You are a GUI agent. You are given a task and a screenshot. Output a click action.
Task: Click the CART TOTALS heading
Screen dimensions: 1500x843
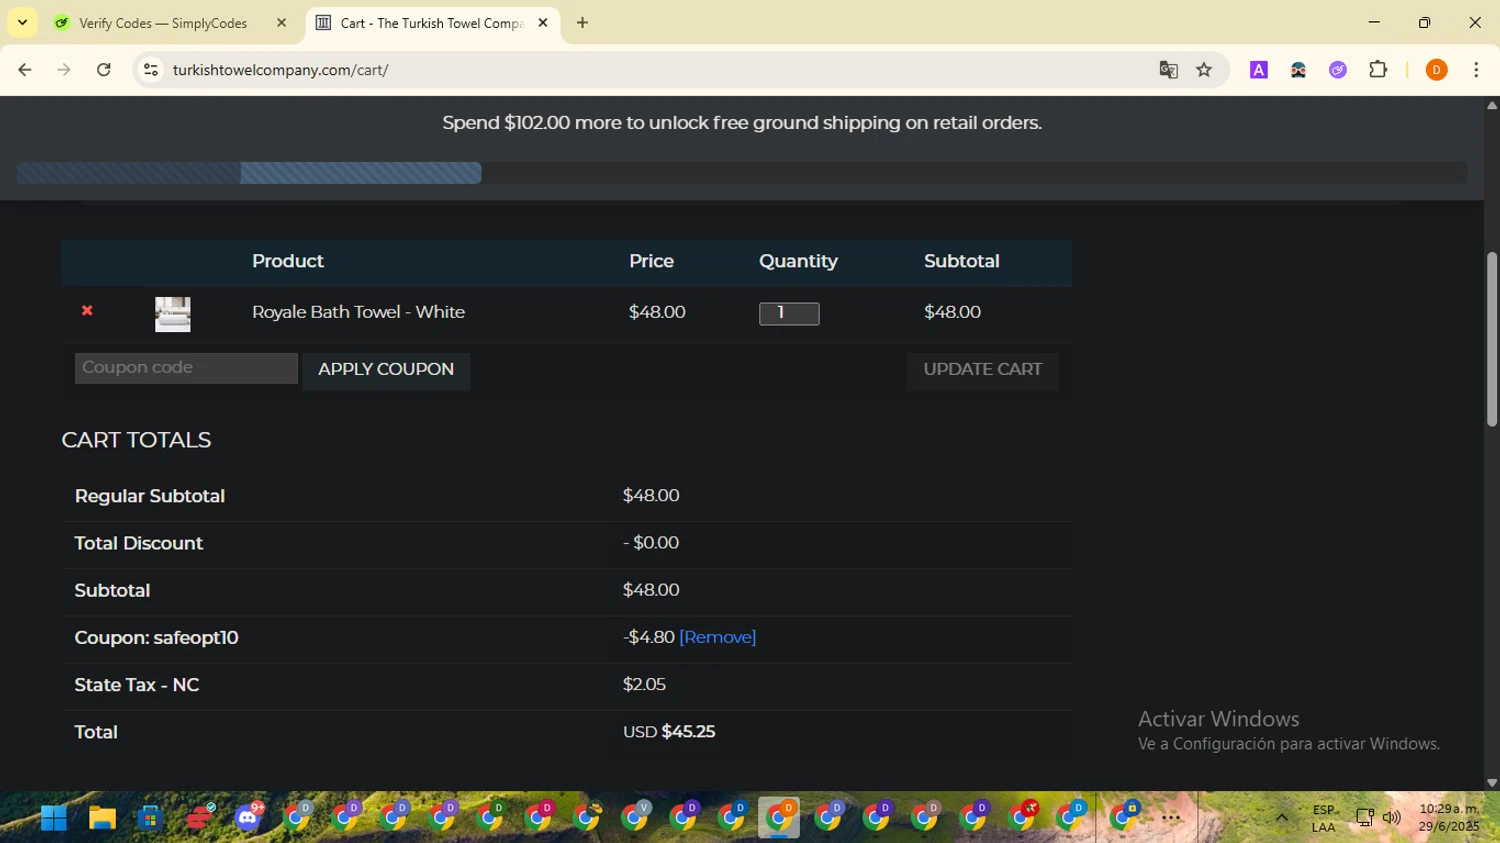136,440
